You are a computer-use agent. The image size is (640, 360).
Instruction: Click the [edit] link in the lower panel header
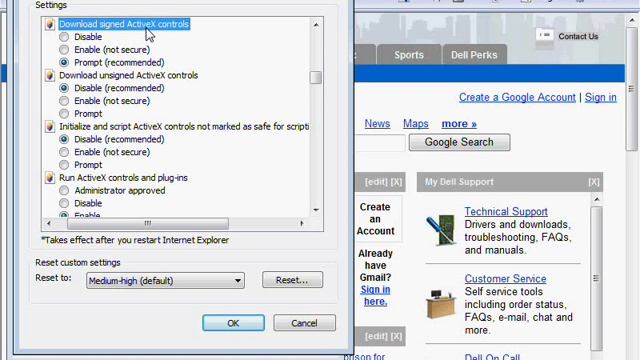coord(377,336)
